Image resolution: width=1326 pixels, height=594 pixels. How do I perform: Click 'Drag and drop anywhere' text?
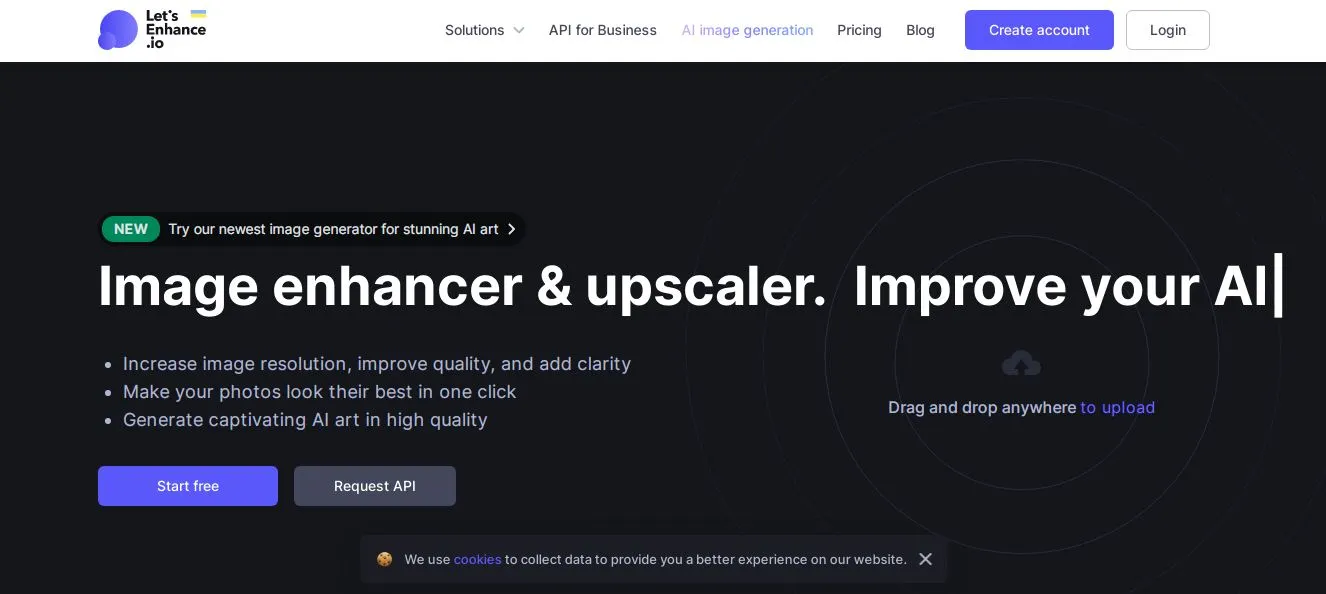click(982, 408)
